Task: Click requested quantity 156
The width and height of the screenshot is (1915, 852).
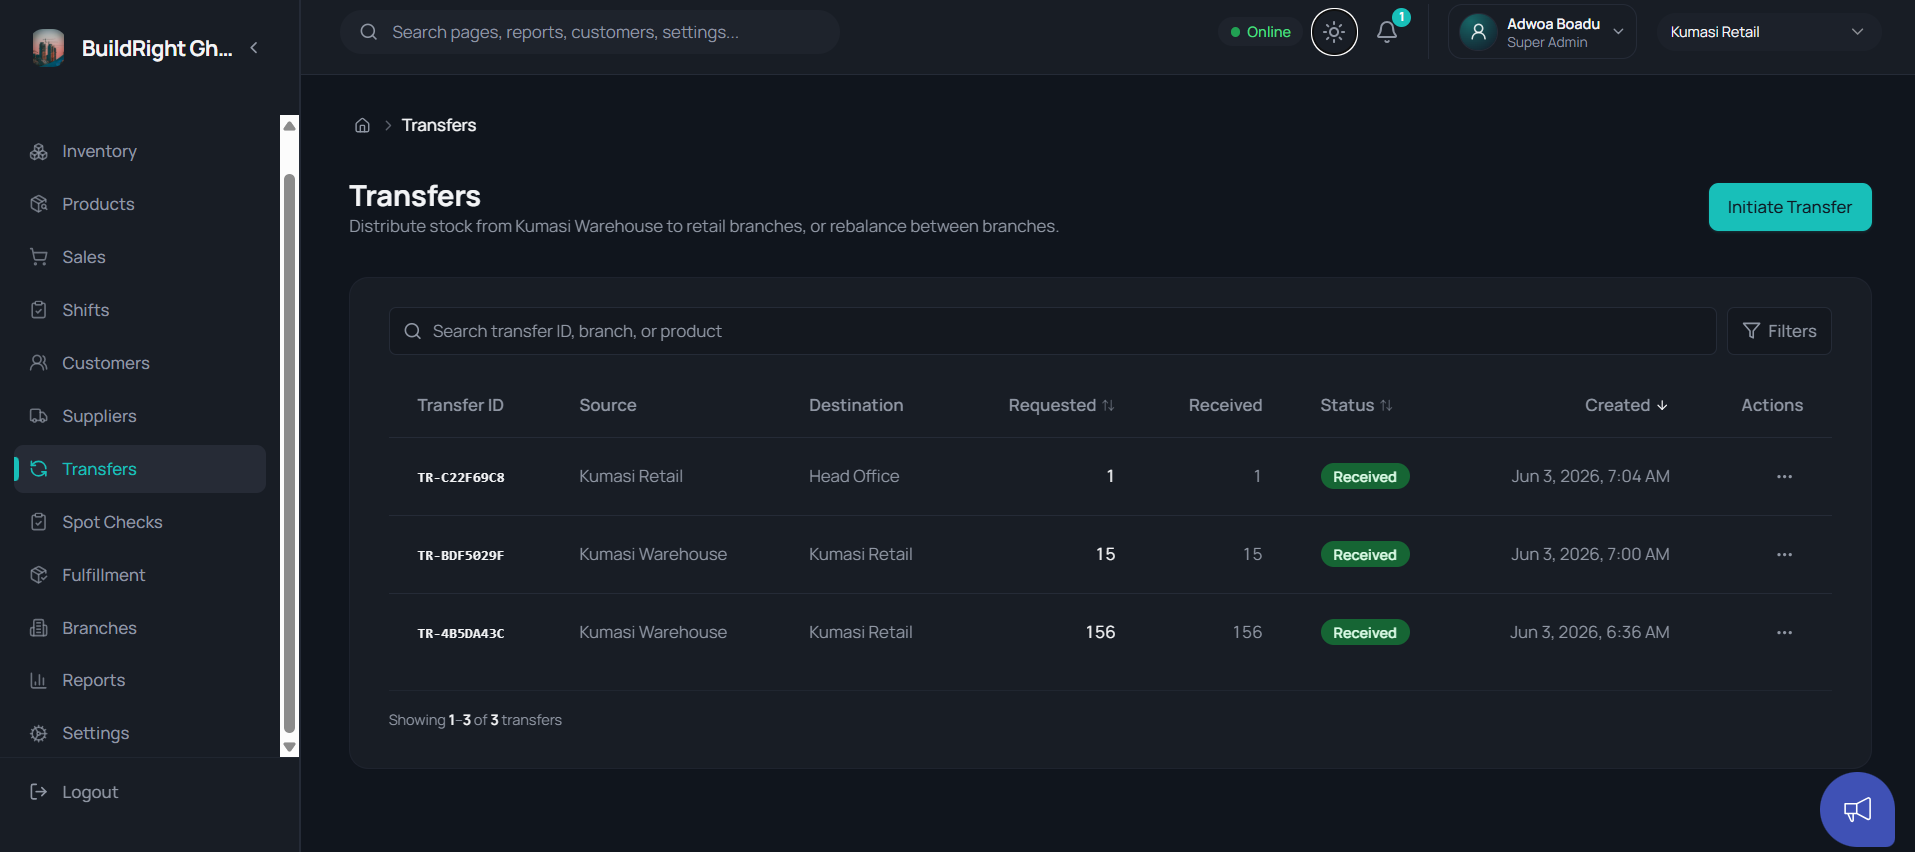Action: pyautogui.click(x=1100, y=632)
